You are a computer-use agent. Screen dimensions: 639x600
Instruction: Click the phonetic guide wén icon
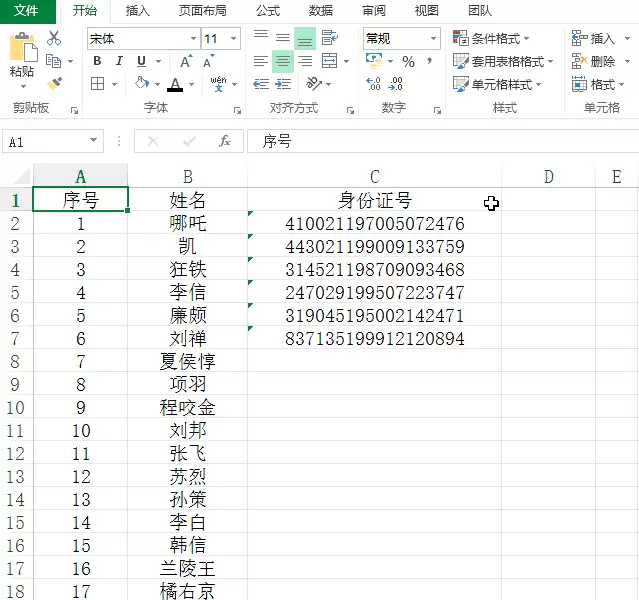218,84
